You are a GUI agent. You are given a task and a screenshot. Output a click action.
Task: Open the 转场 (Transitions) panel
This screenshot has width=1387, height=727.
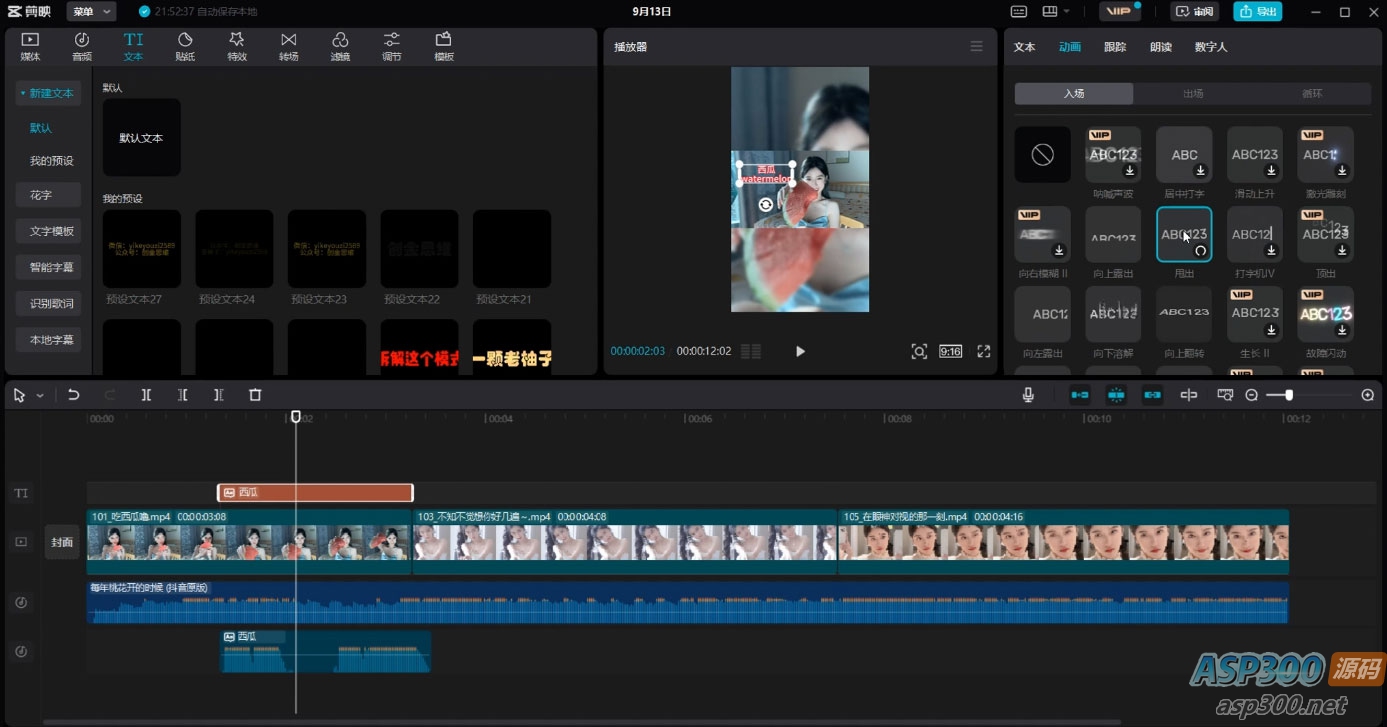click(x=288, y=46)
